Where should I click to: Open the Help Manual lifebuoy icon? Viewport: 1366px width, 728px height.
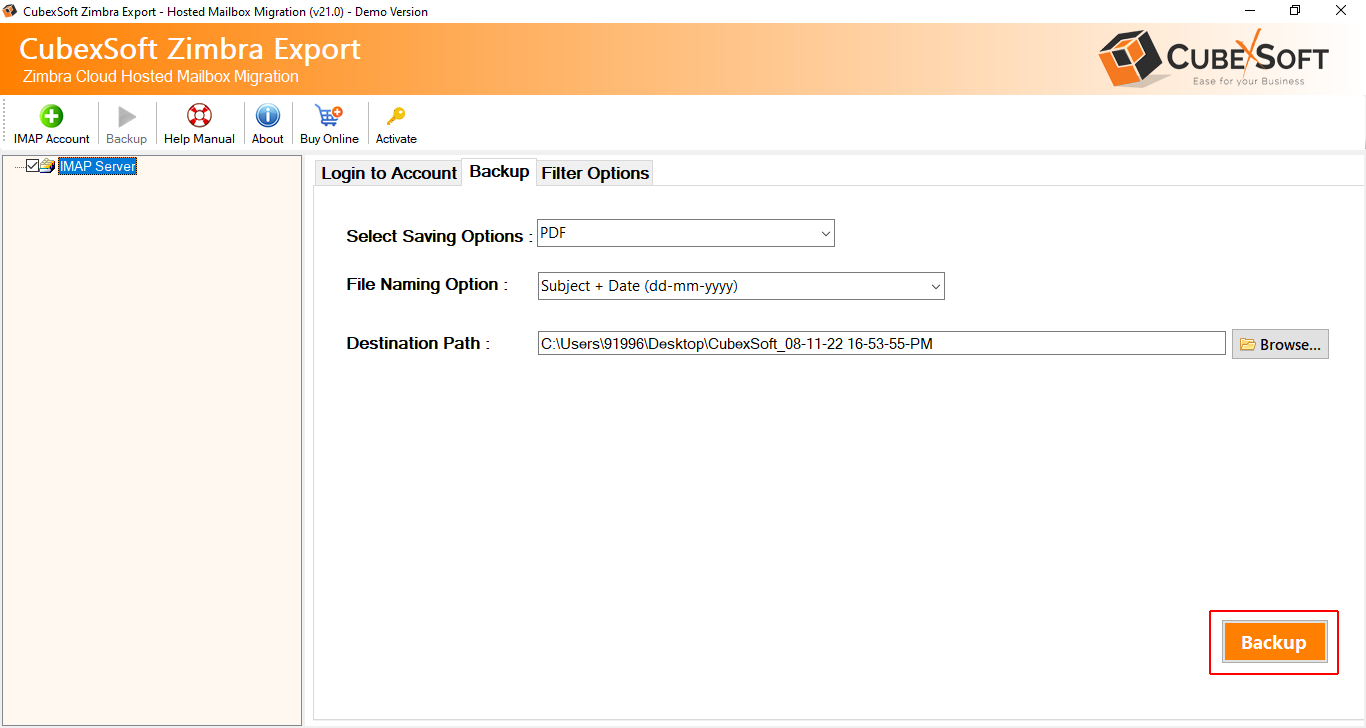click(199, 116)
